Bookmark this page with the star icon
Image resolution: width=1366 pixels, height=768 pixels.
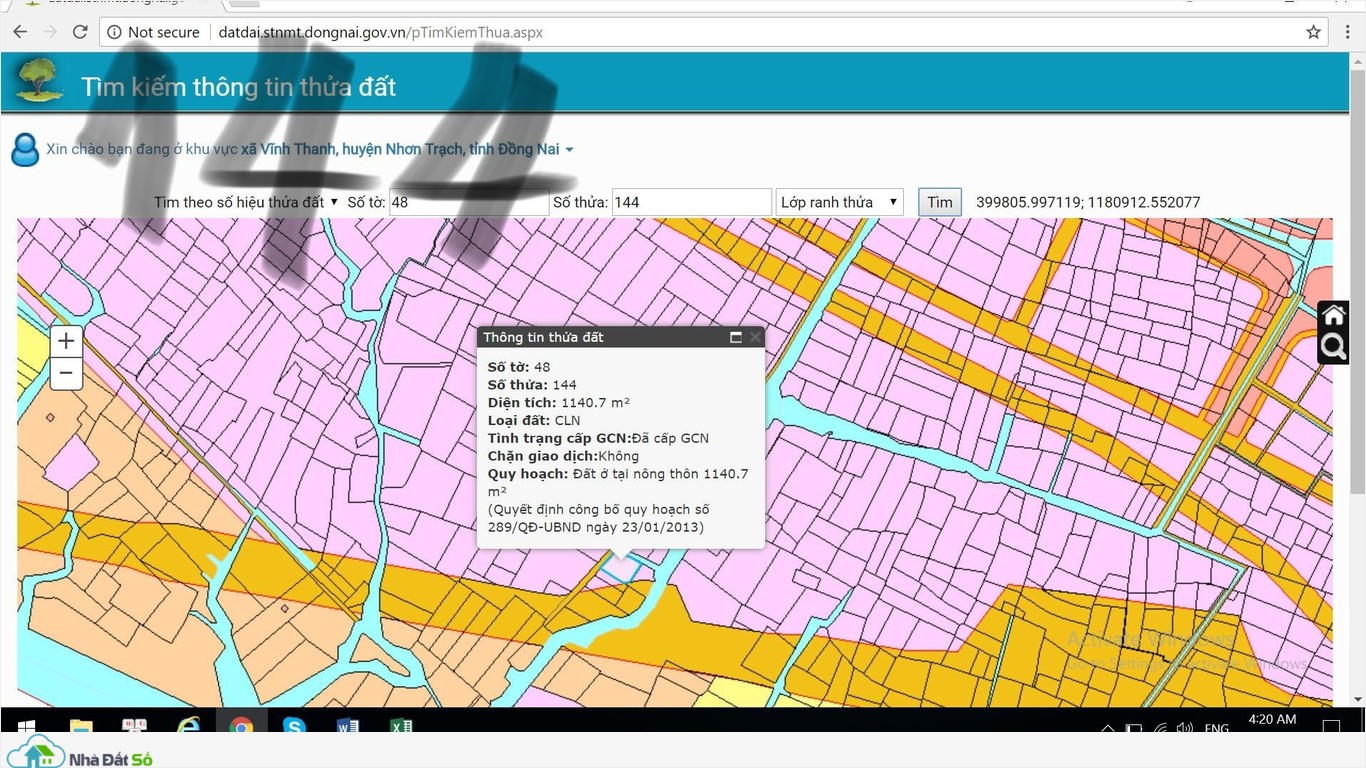1313,32
